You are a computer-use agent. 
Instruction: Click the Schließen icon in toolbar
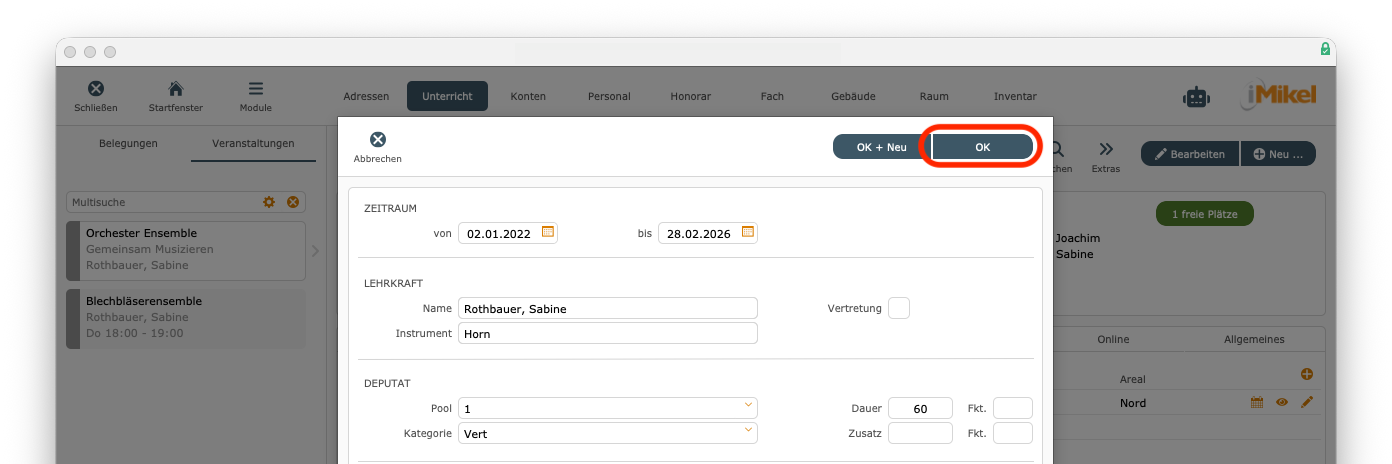pyautogui.click(x=96, y=89)
